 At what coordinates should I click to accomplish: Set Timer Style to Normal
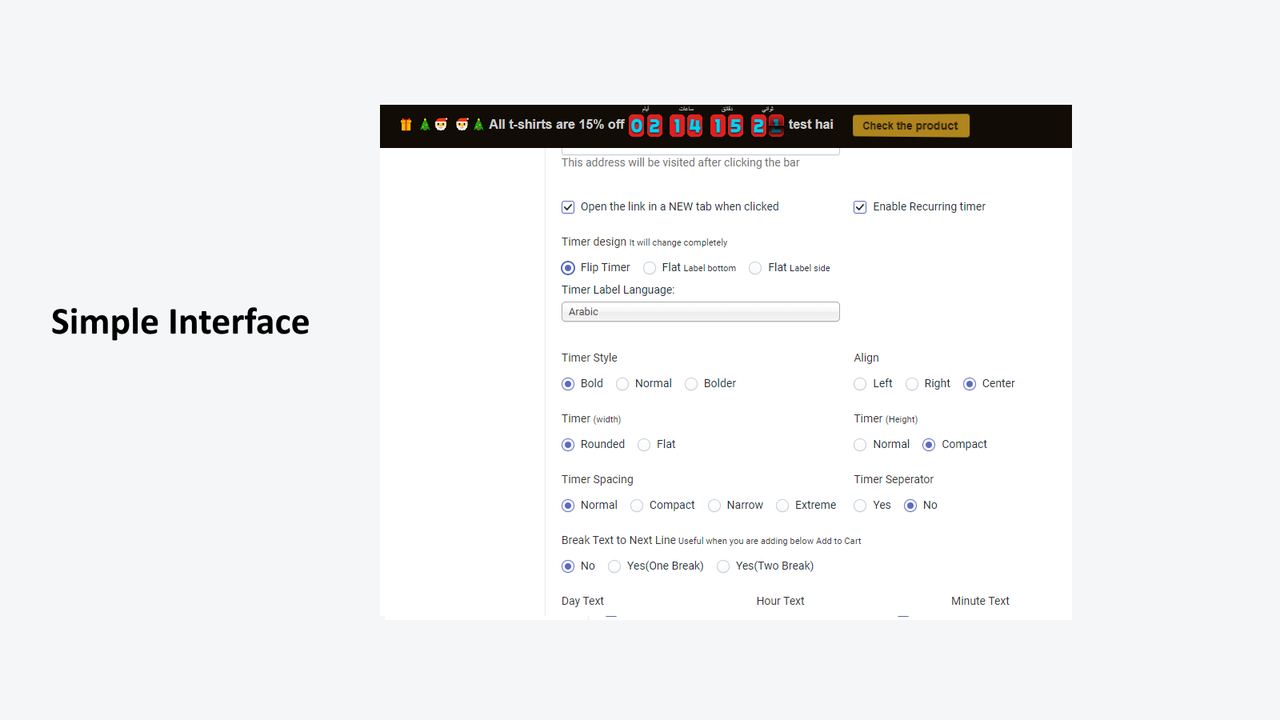point(622,384)
